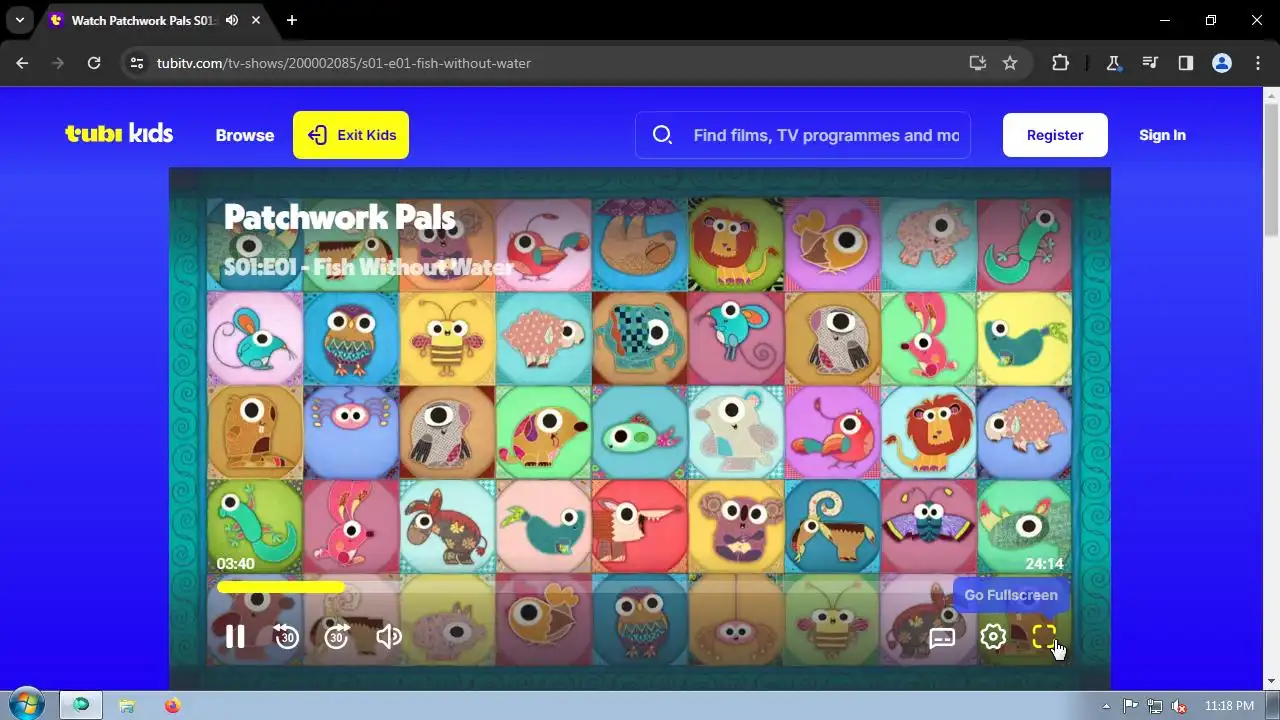
Task: Open the Chrome profile avatar
Action: tap(1222, 63)
